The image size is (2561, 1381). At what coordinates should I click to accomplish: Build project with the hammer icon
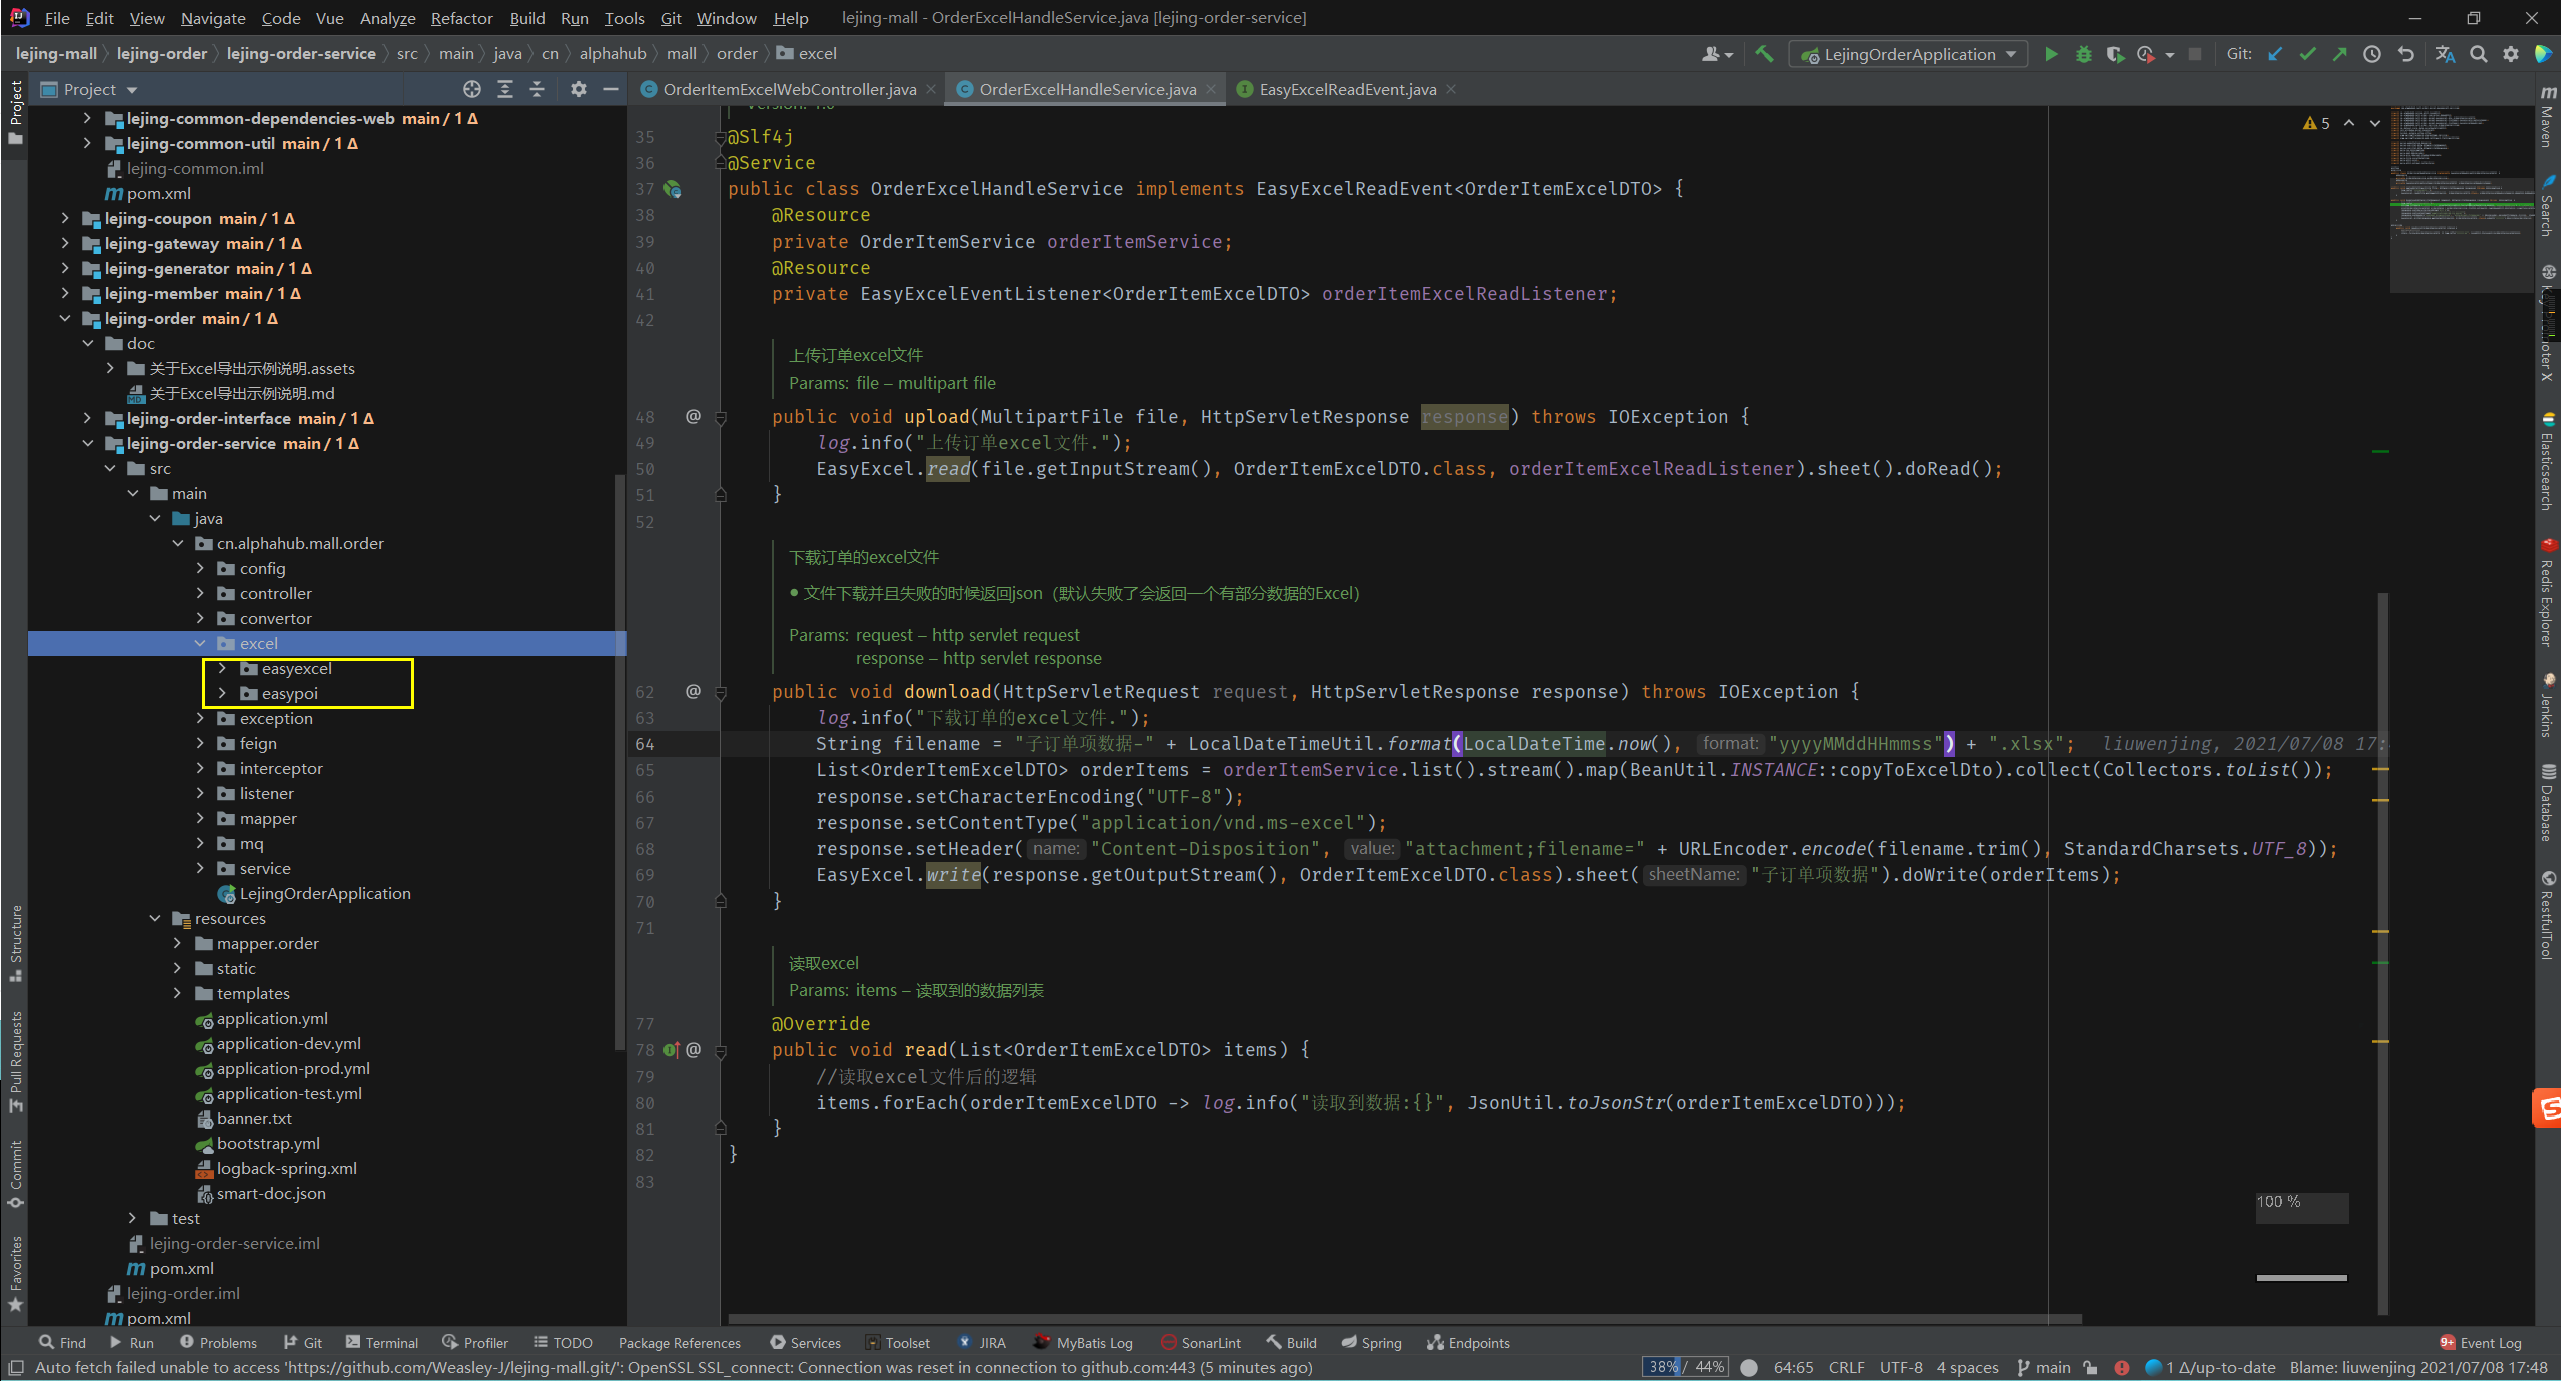[x=1765, y=54]
